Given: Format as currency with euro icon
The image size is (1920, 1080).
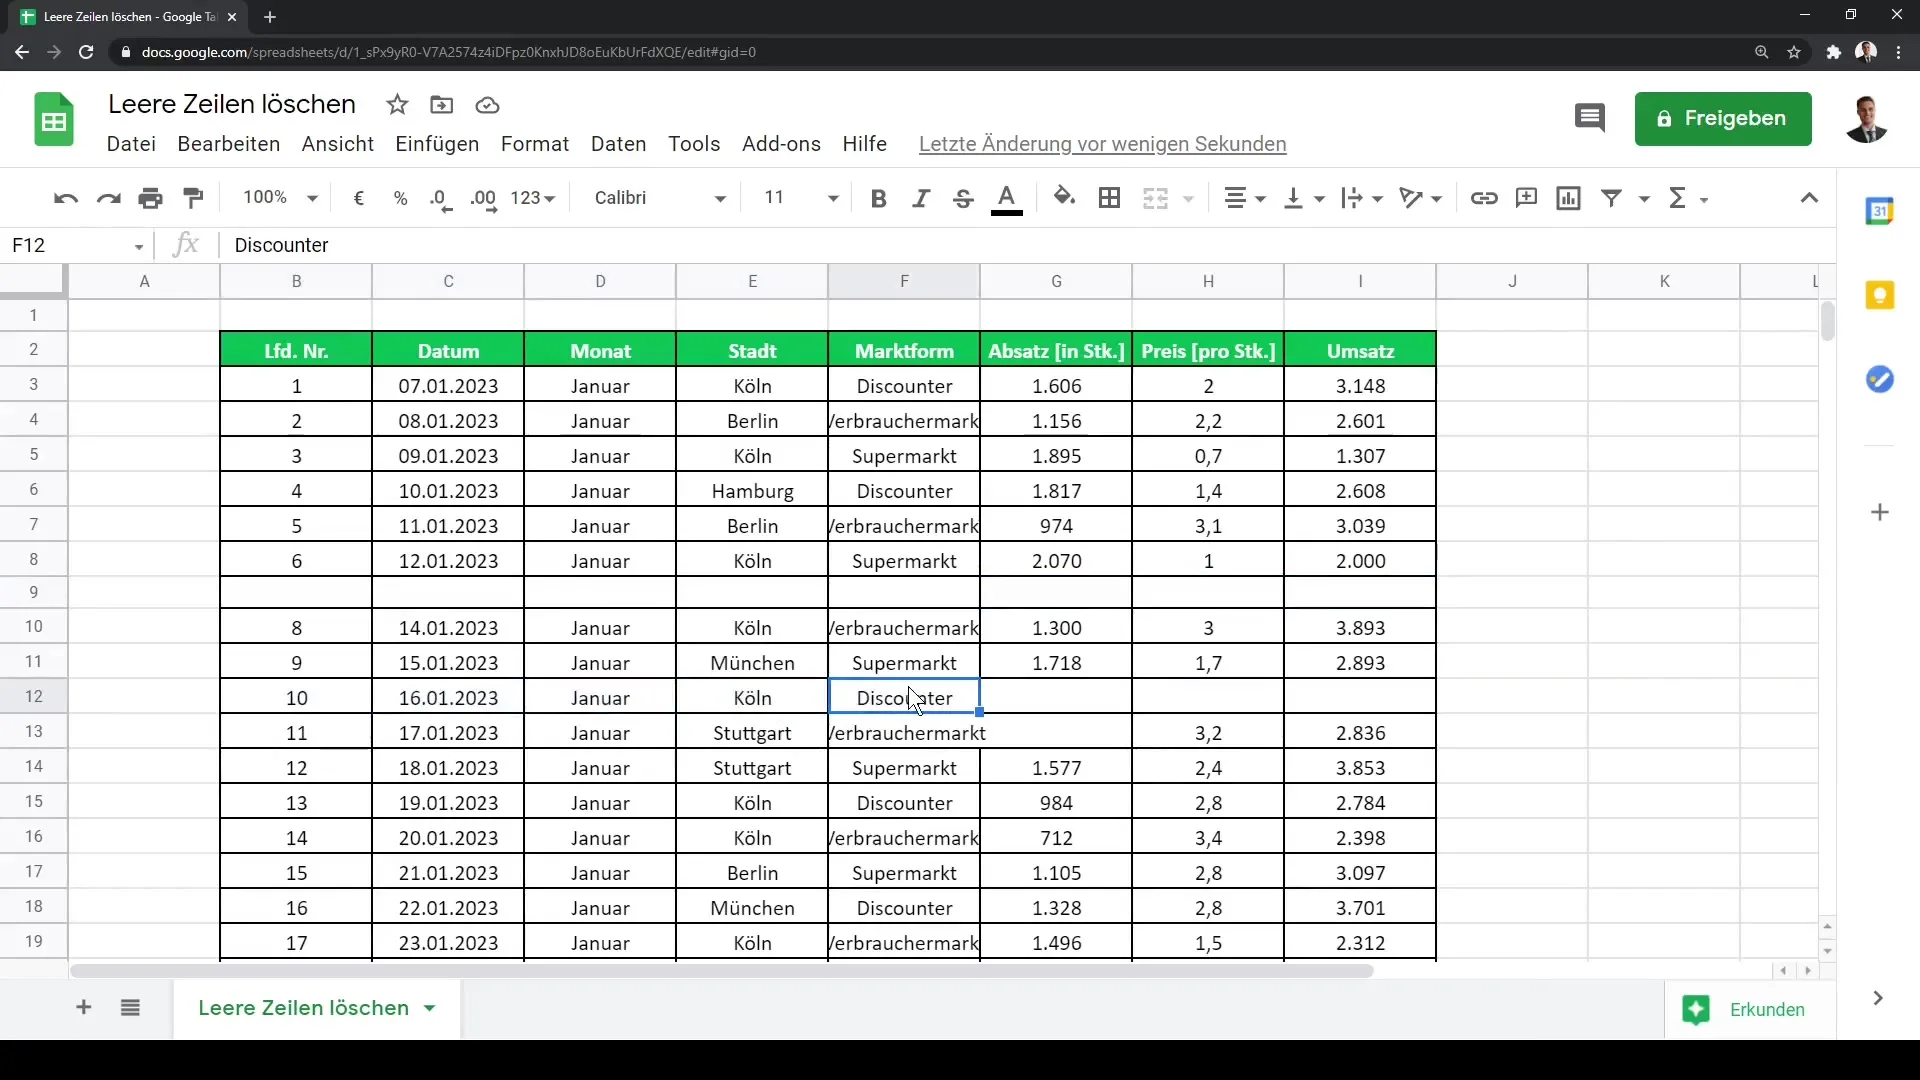Looking at the screenshot, I should click(359, 198).
